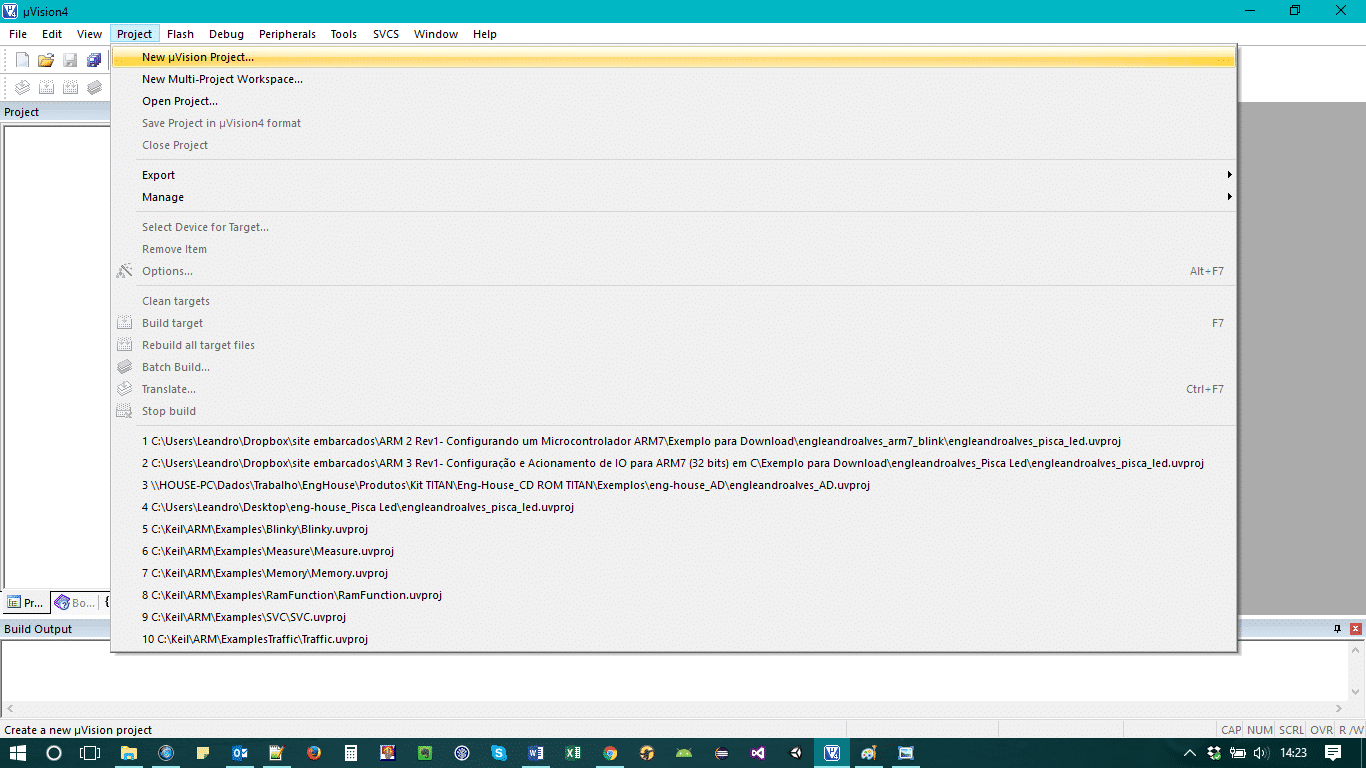The width and height of the screenshot is (1366, 768).
Task: Select New Multi-Project Workspace
Action: click(x=222, y=79)
